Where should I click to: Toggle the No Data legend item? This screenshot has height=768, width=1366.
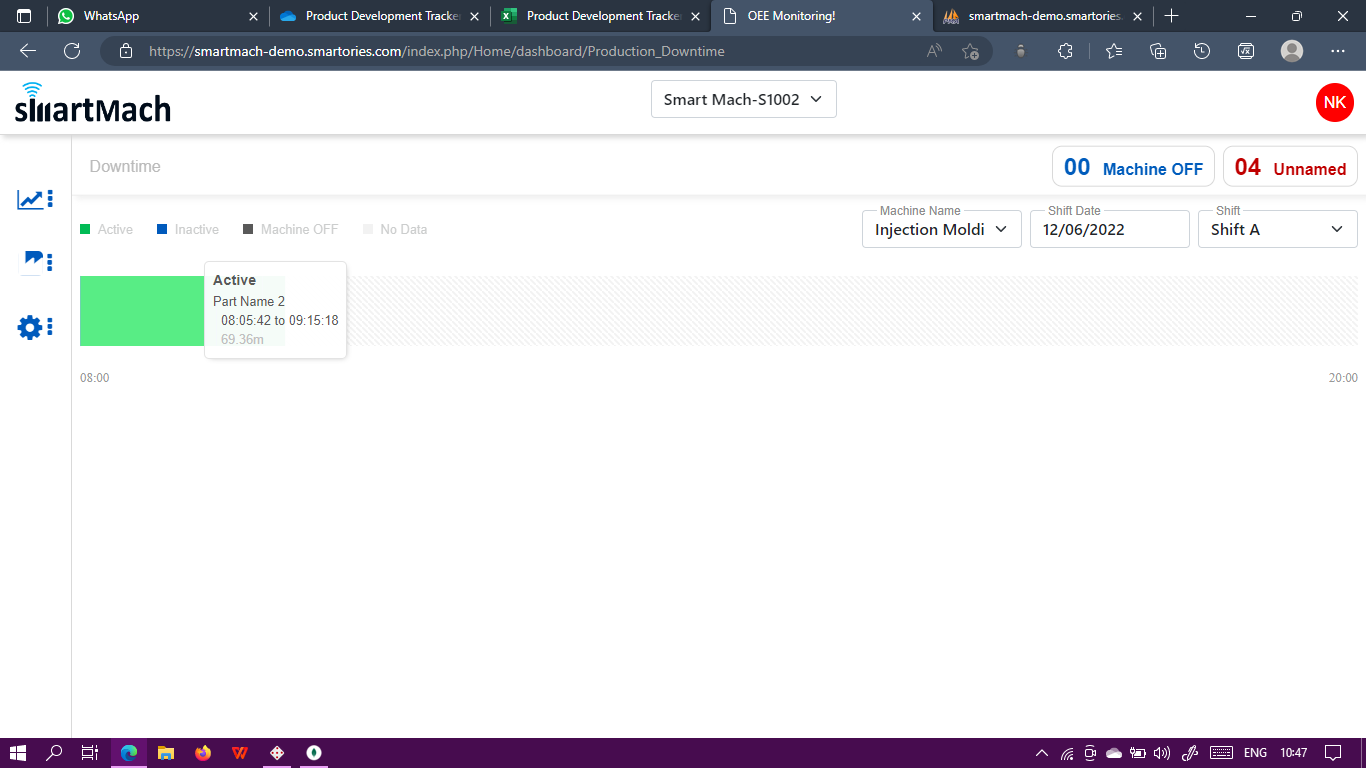click(395, 229)
